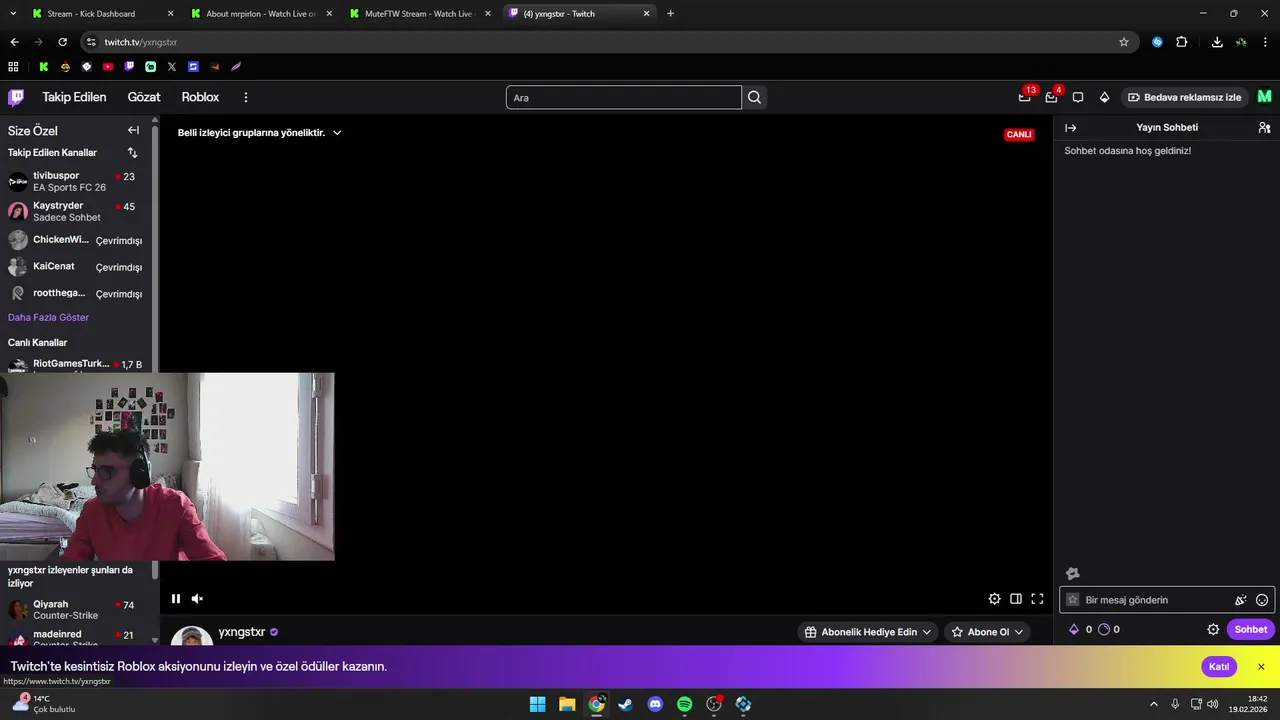Open KaiCenat offline channel
The width and height of the screenshot is (1280, 720).
coord(76,267)
